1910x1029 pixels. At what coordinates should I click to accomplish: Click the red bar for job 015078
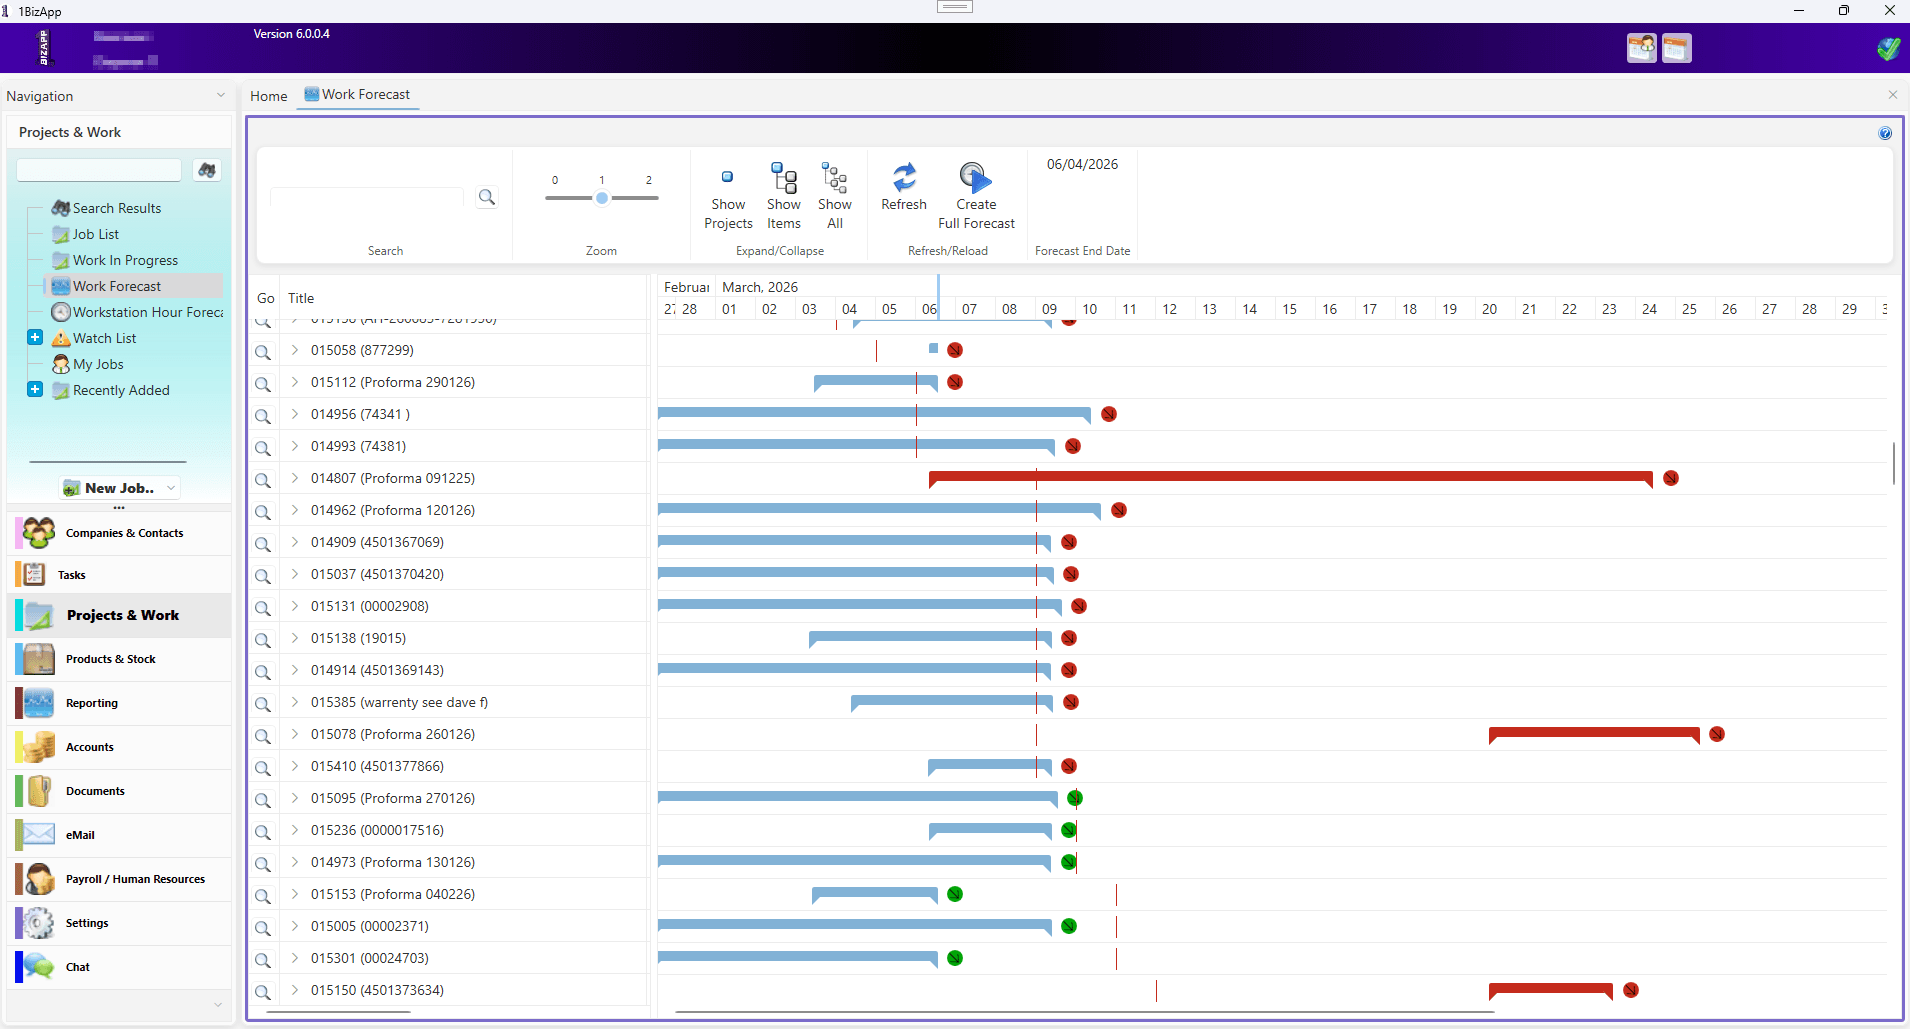click(1594, 734)
